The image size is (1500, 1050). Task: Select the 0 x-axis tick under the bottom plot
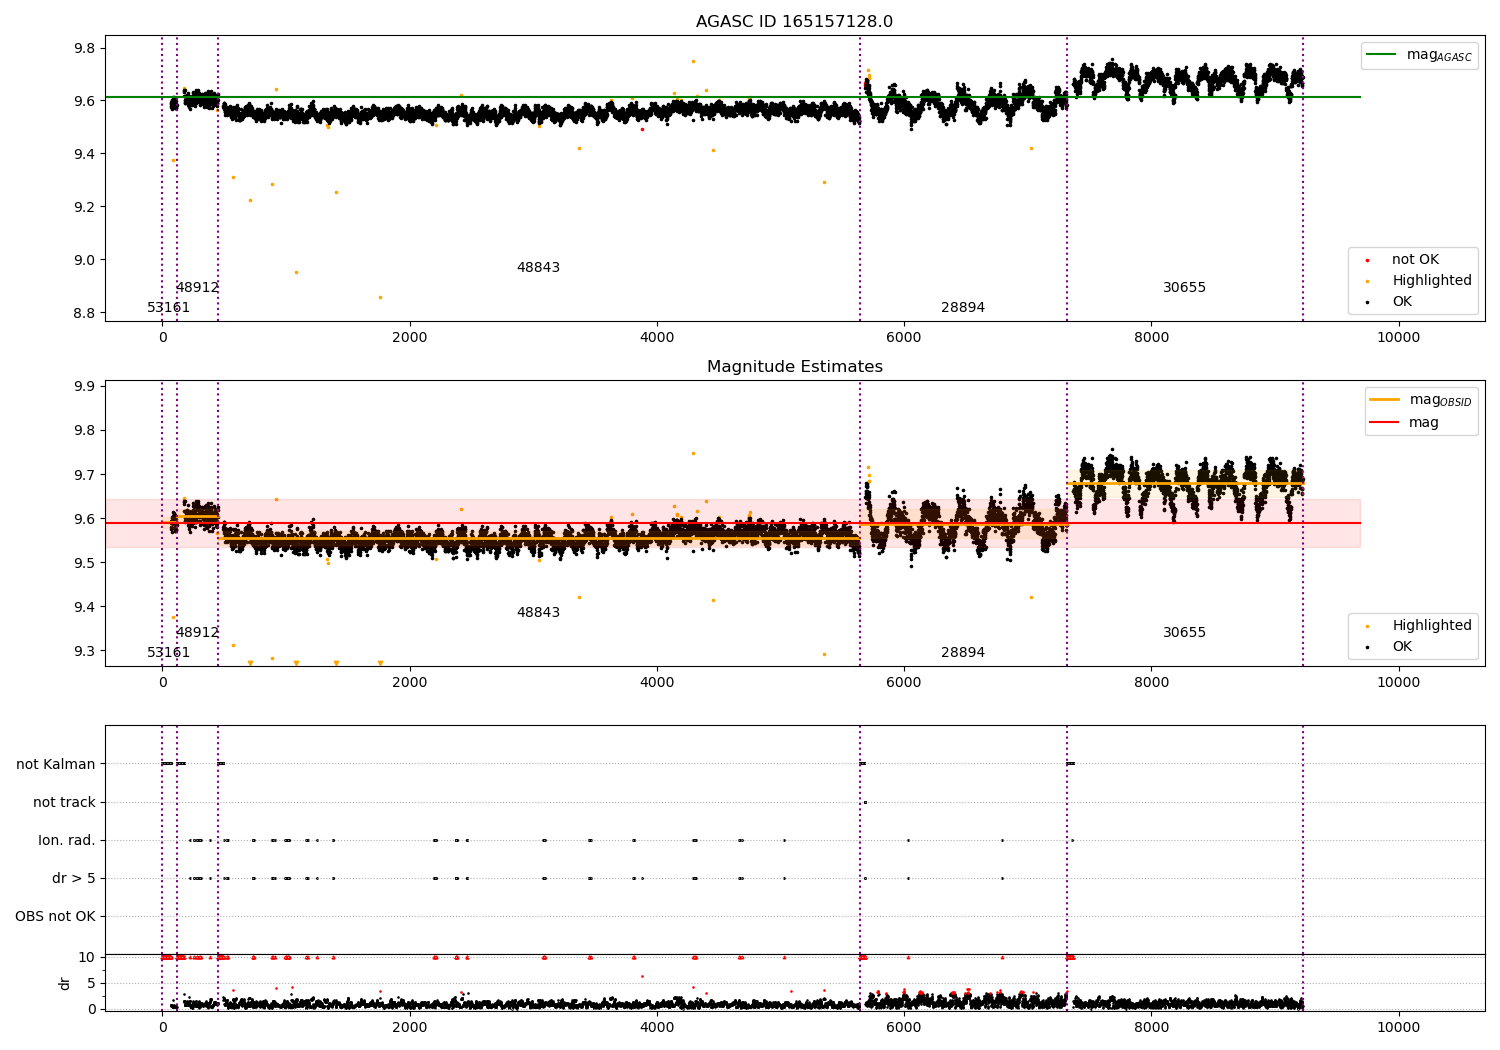(x=163, y=1028)
